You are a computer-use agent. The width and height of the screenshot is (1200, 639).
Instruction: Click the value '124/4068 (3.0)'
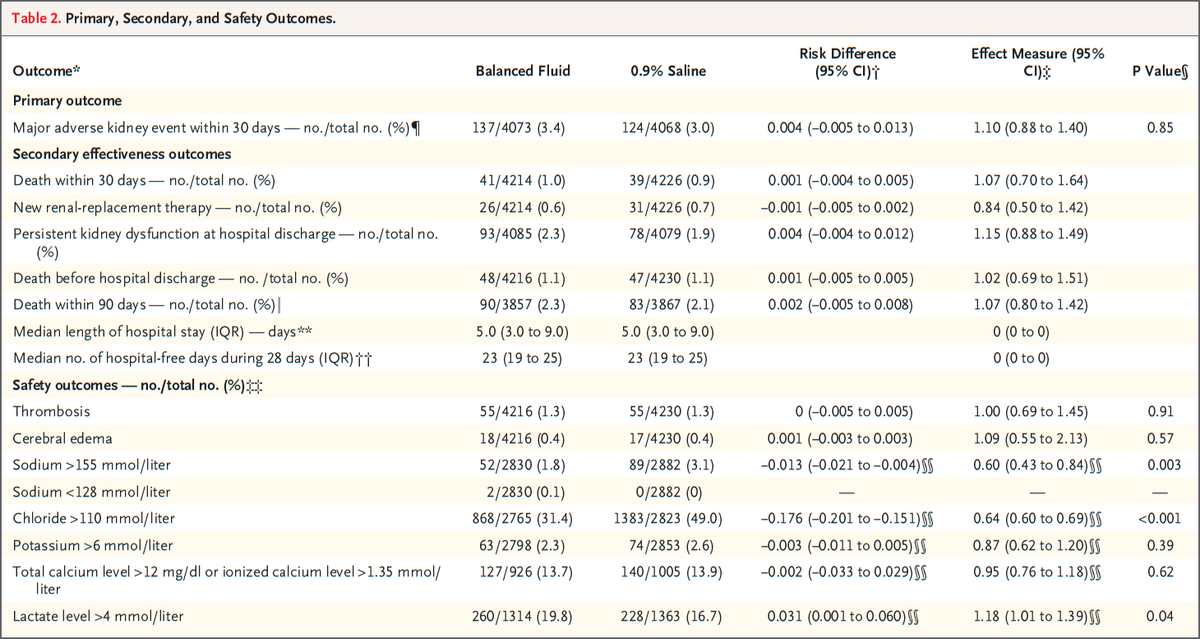pyautogui.click(x=667, y=128)
